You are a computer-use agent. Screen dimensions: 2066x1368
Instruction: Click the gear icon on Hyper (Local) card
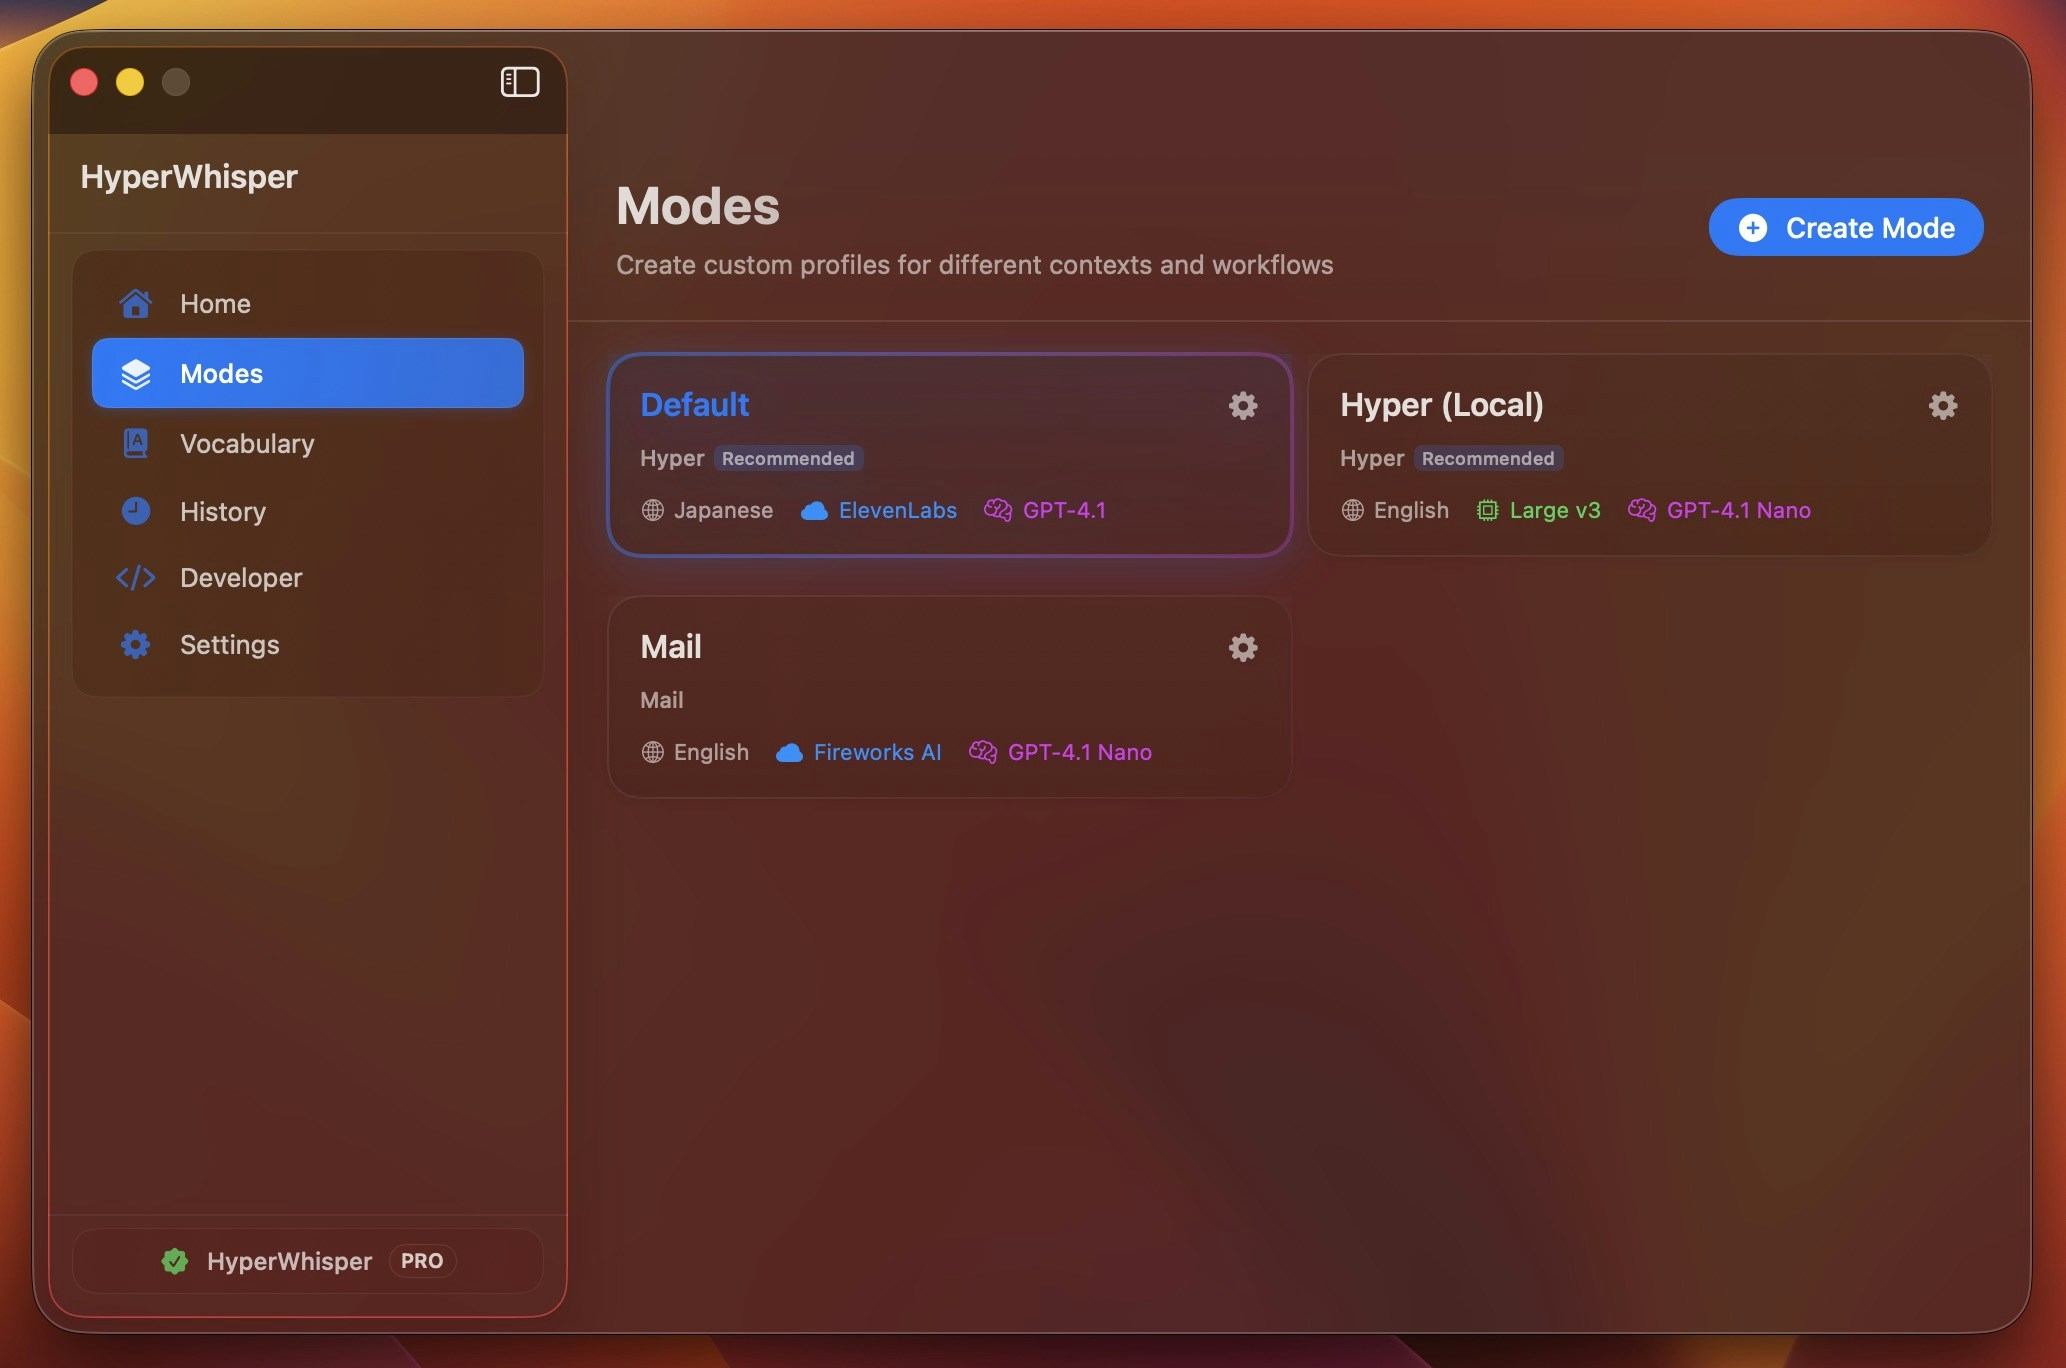pos(1942,406)
